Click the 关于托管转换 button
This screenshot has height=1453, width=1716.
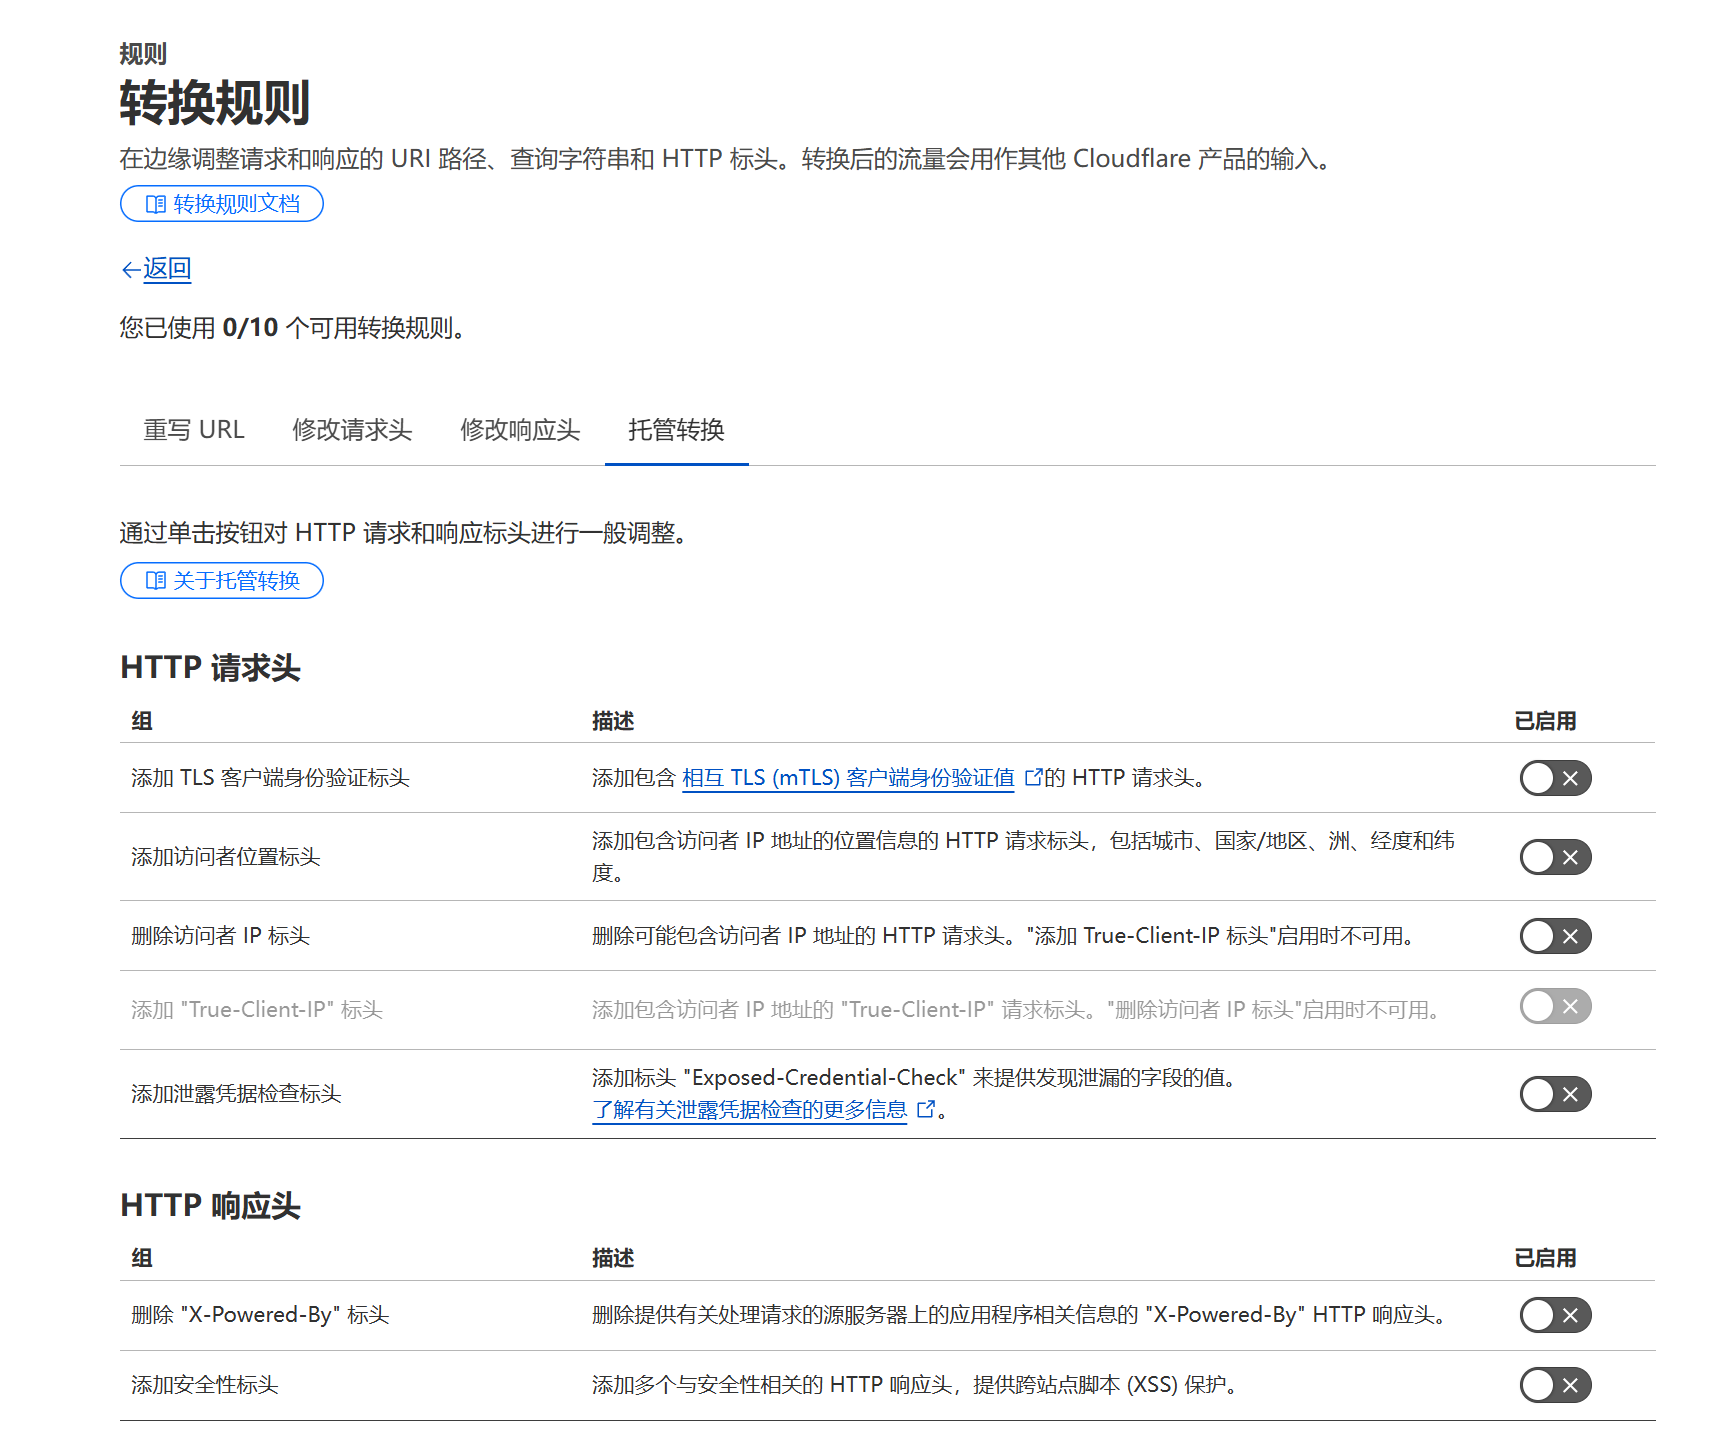(222, 581)
